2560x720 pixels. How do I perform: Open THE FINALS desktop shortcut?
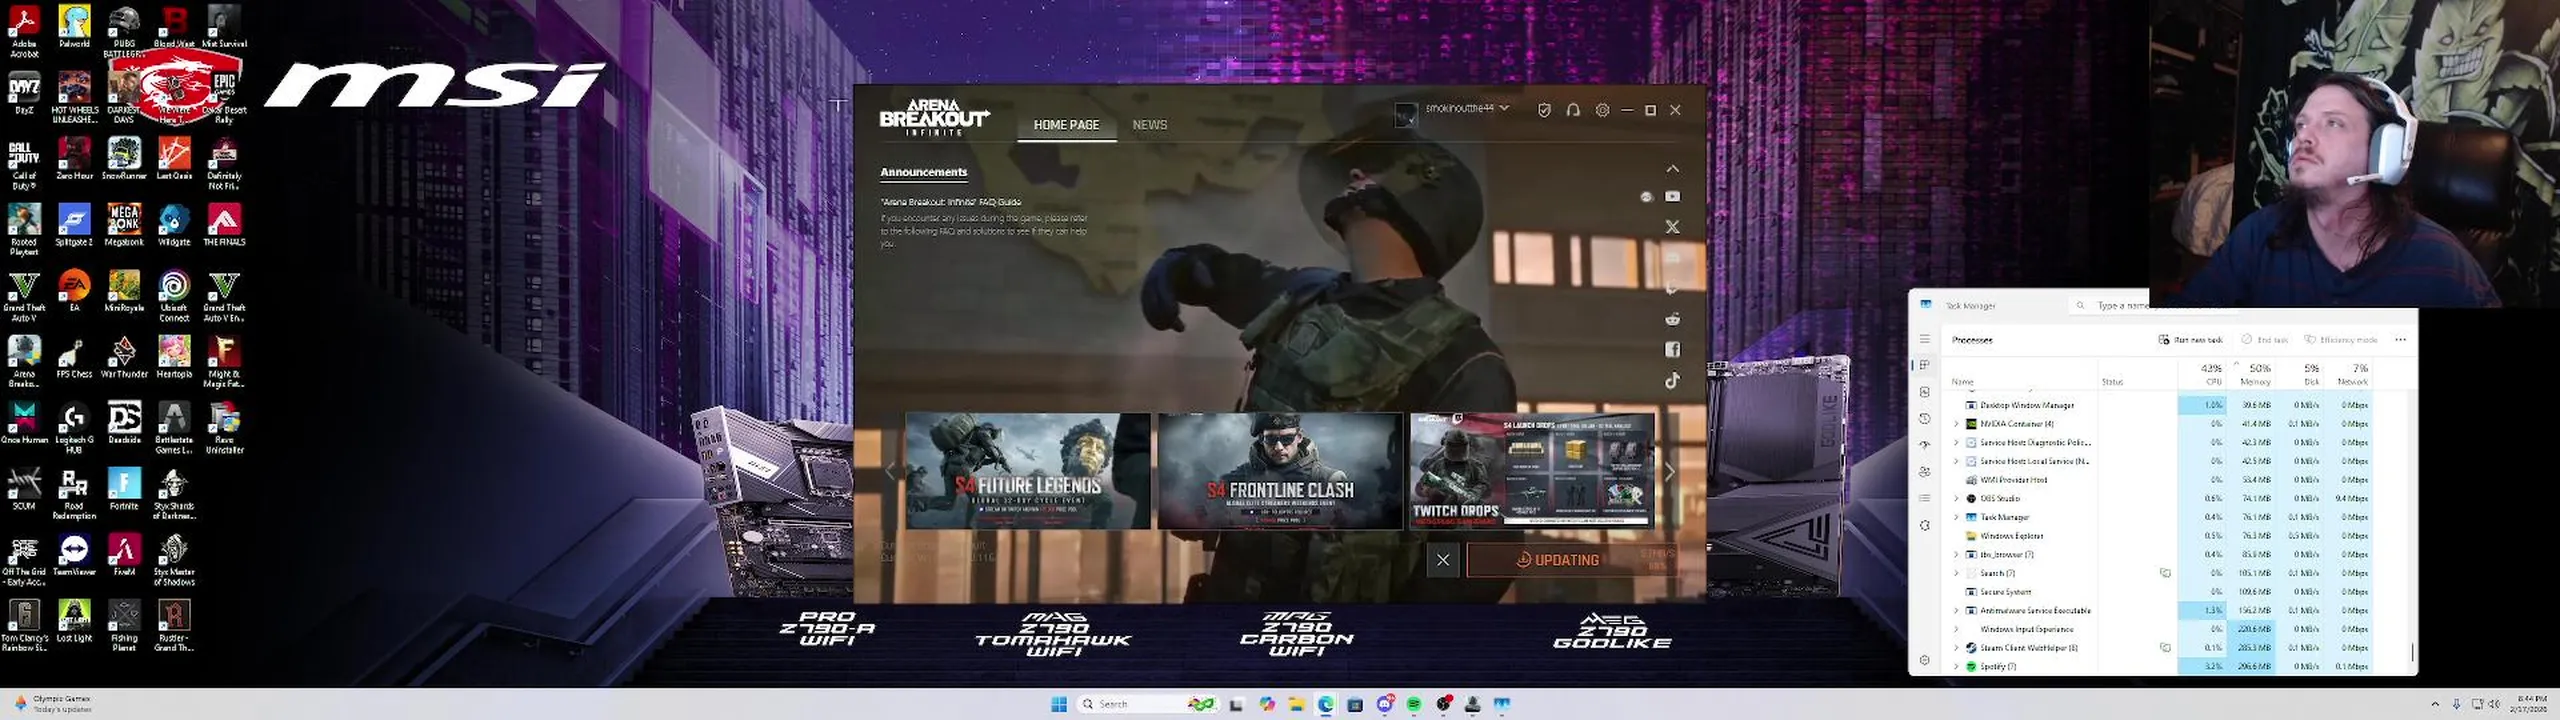224,225
